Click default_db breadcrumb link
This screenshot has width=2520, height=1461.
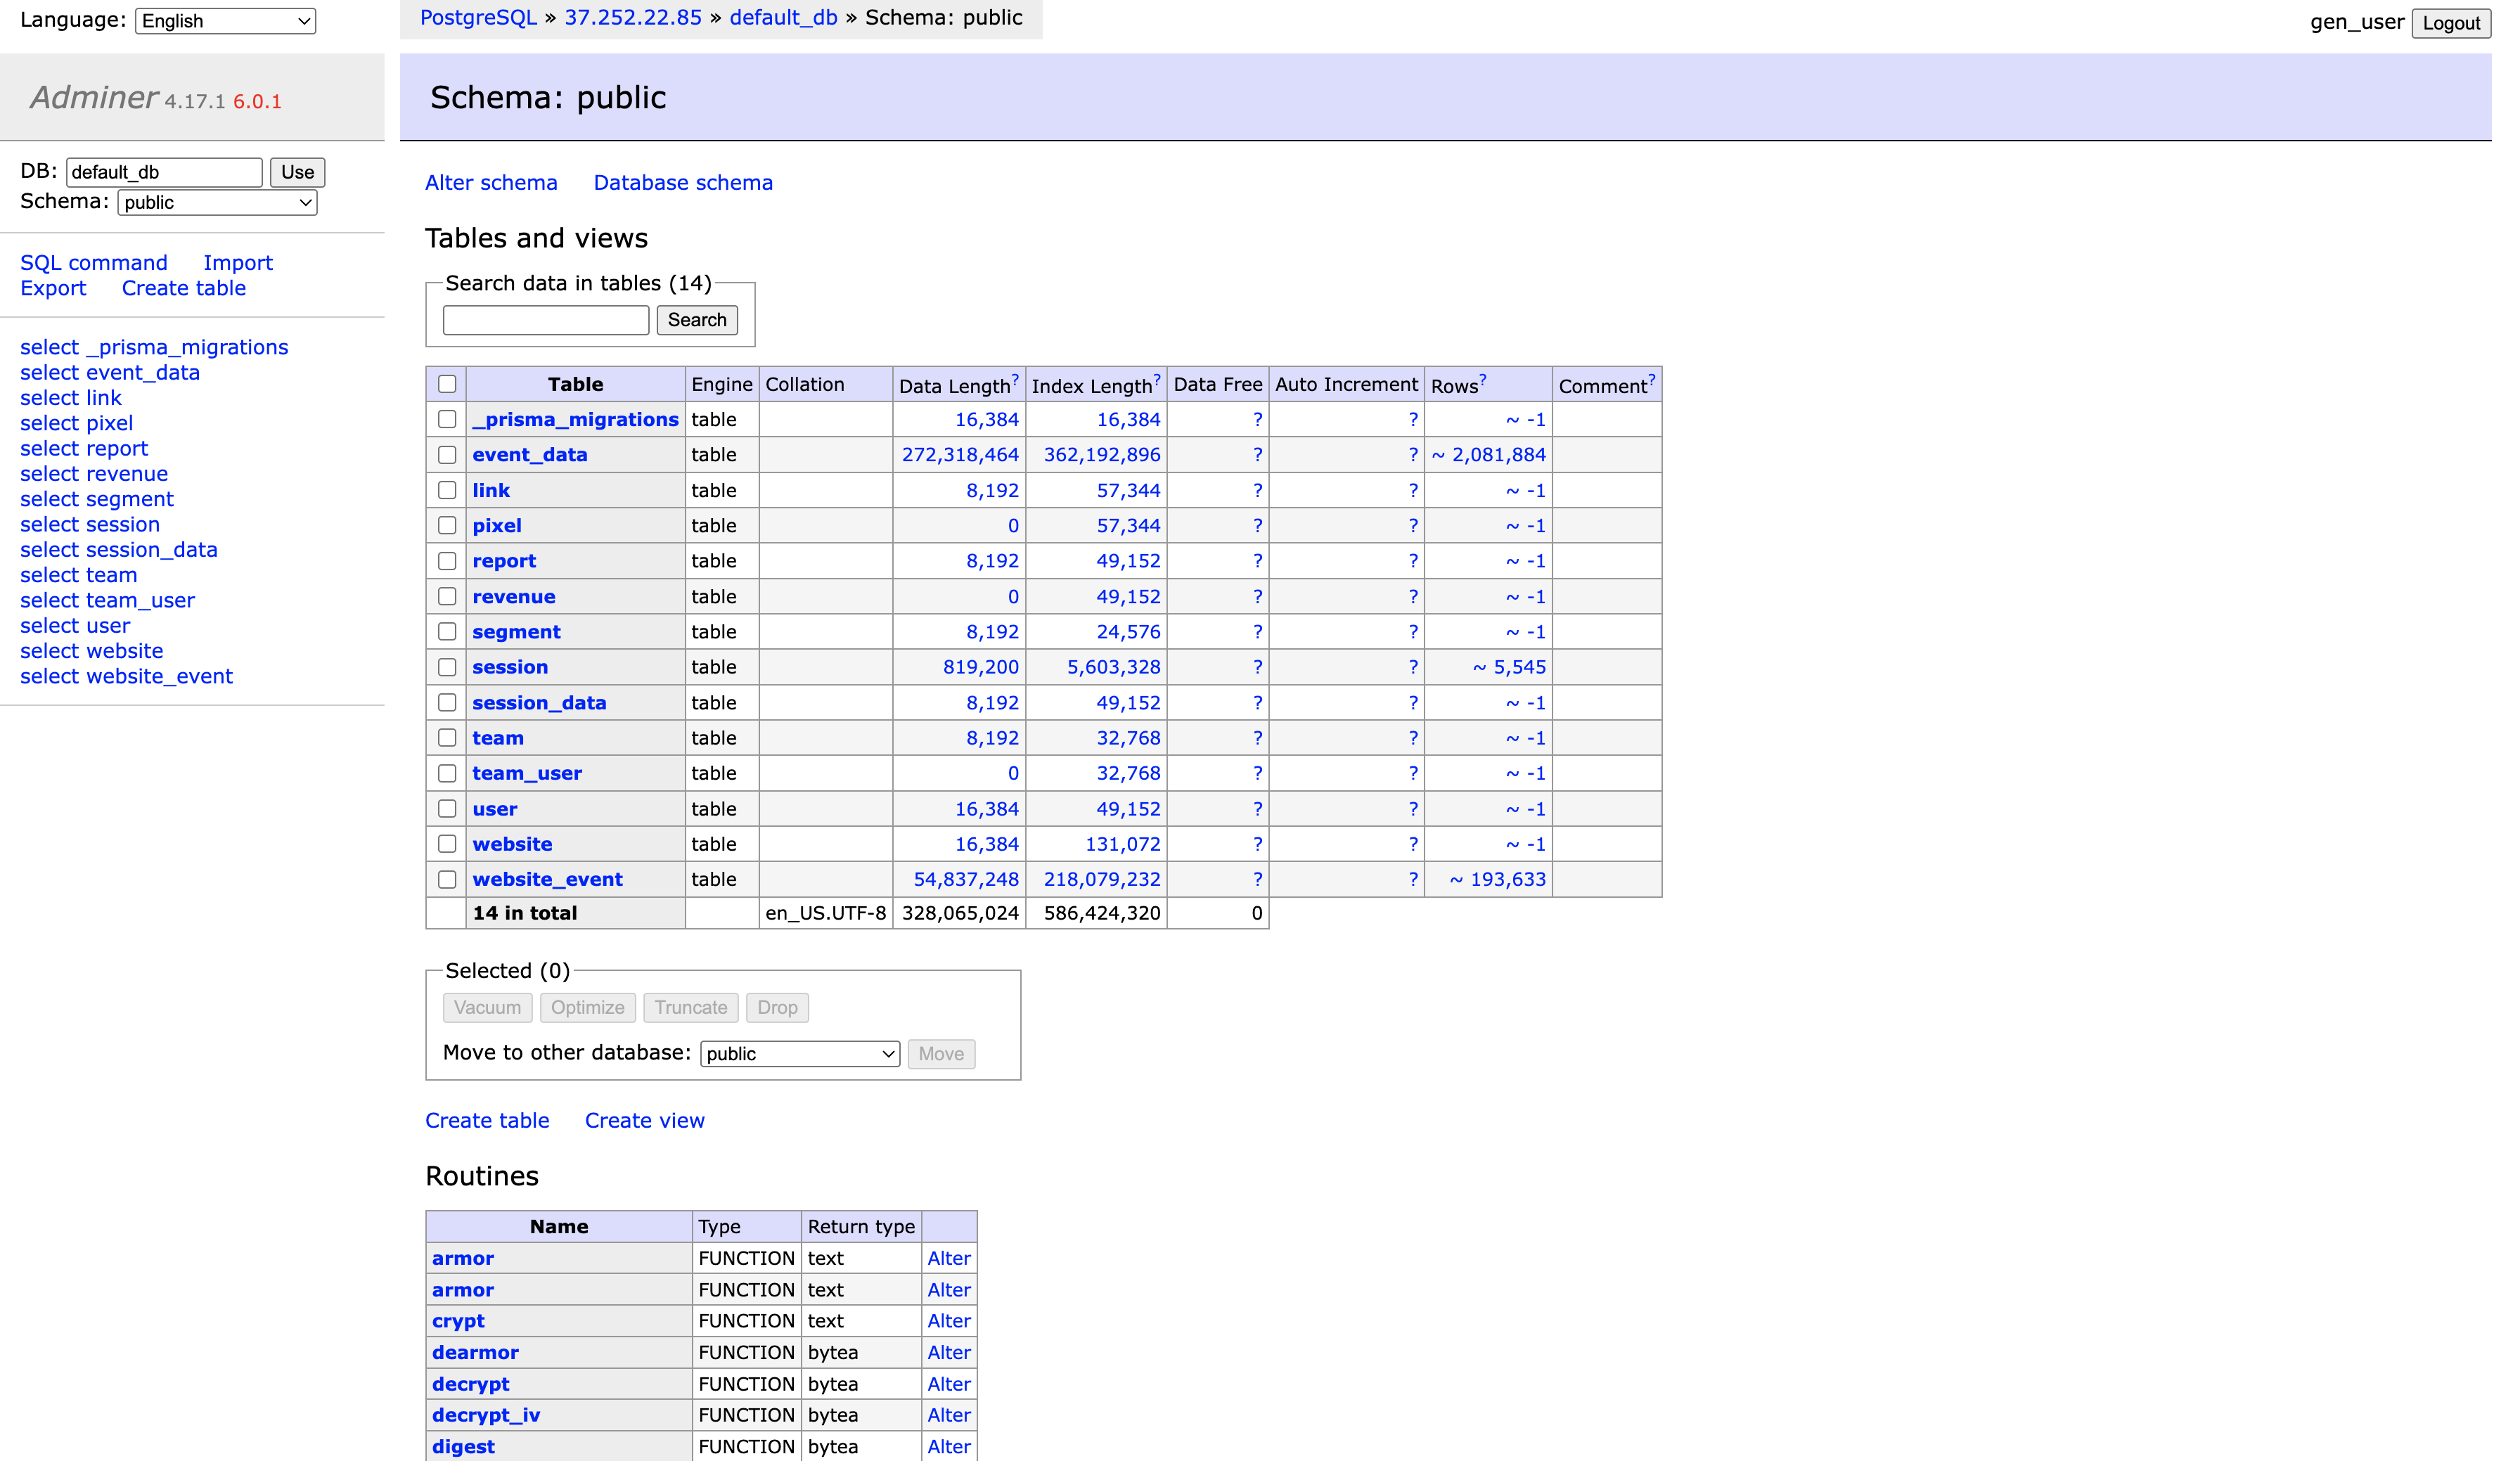point(783,18)
